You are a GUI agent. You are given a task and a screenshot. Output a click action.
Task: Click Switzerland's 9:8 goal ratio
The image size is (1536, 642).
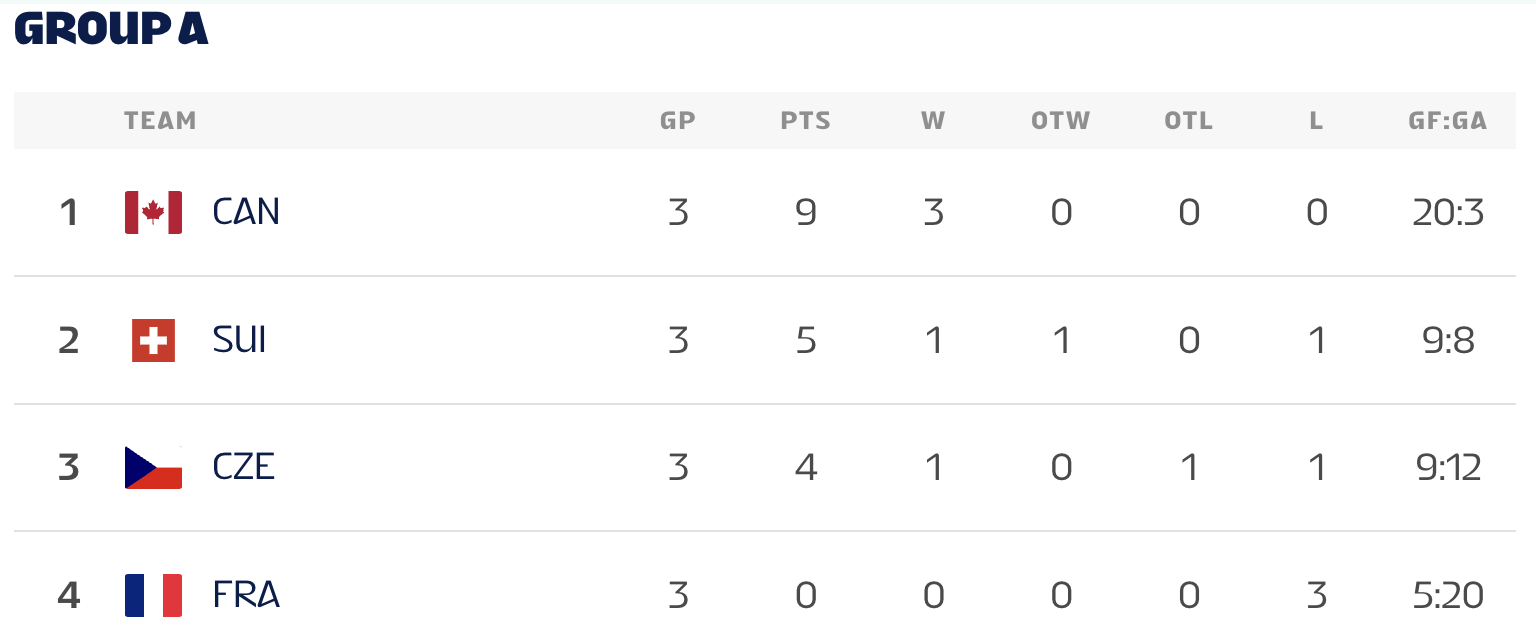pos(1447,340)
